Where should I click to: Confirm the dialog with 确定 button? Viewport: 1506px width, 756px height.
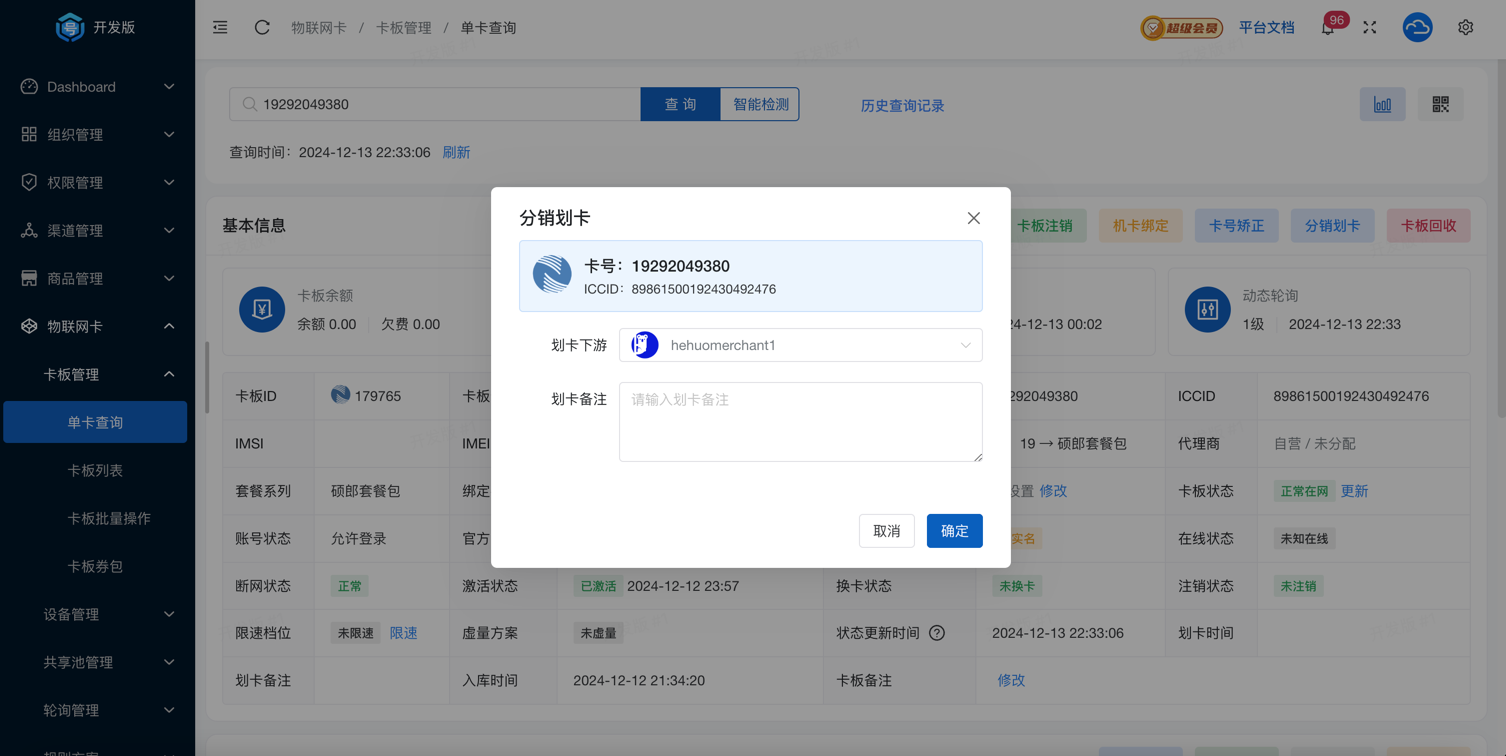point(954,531)
